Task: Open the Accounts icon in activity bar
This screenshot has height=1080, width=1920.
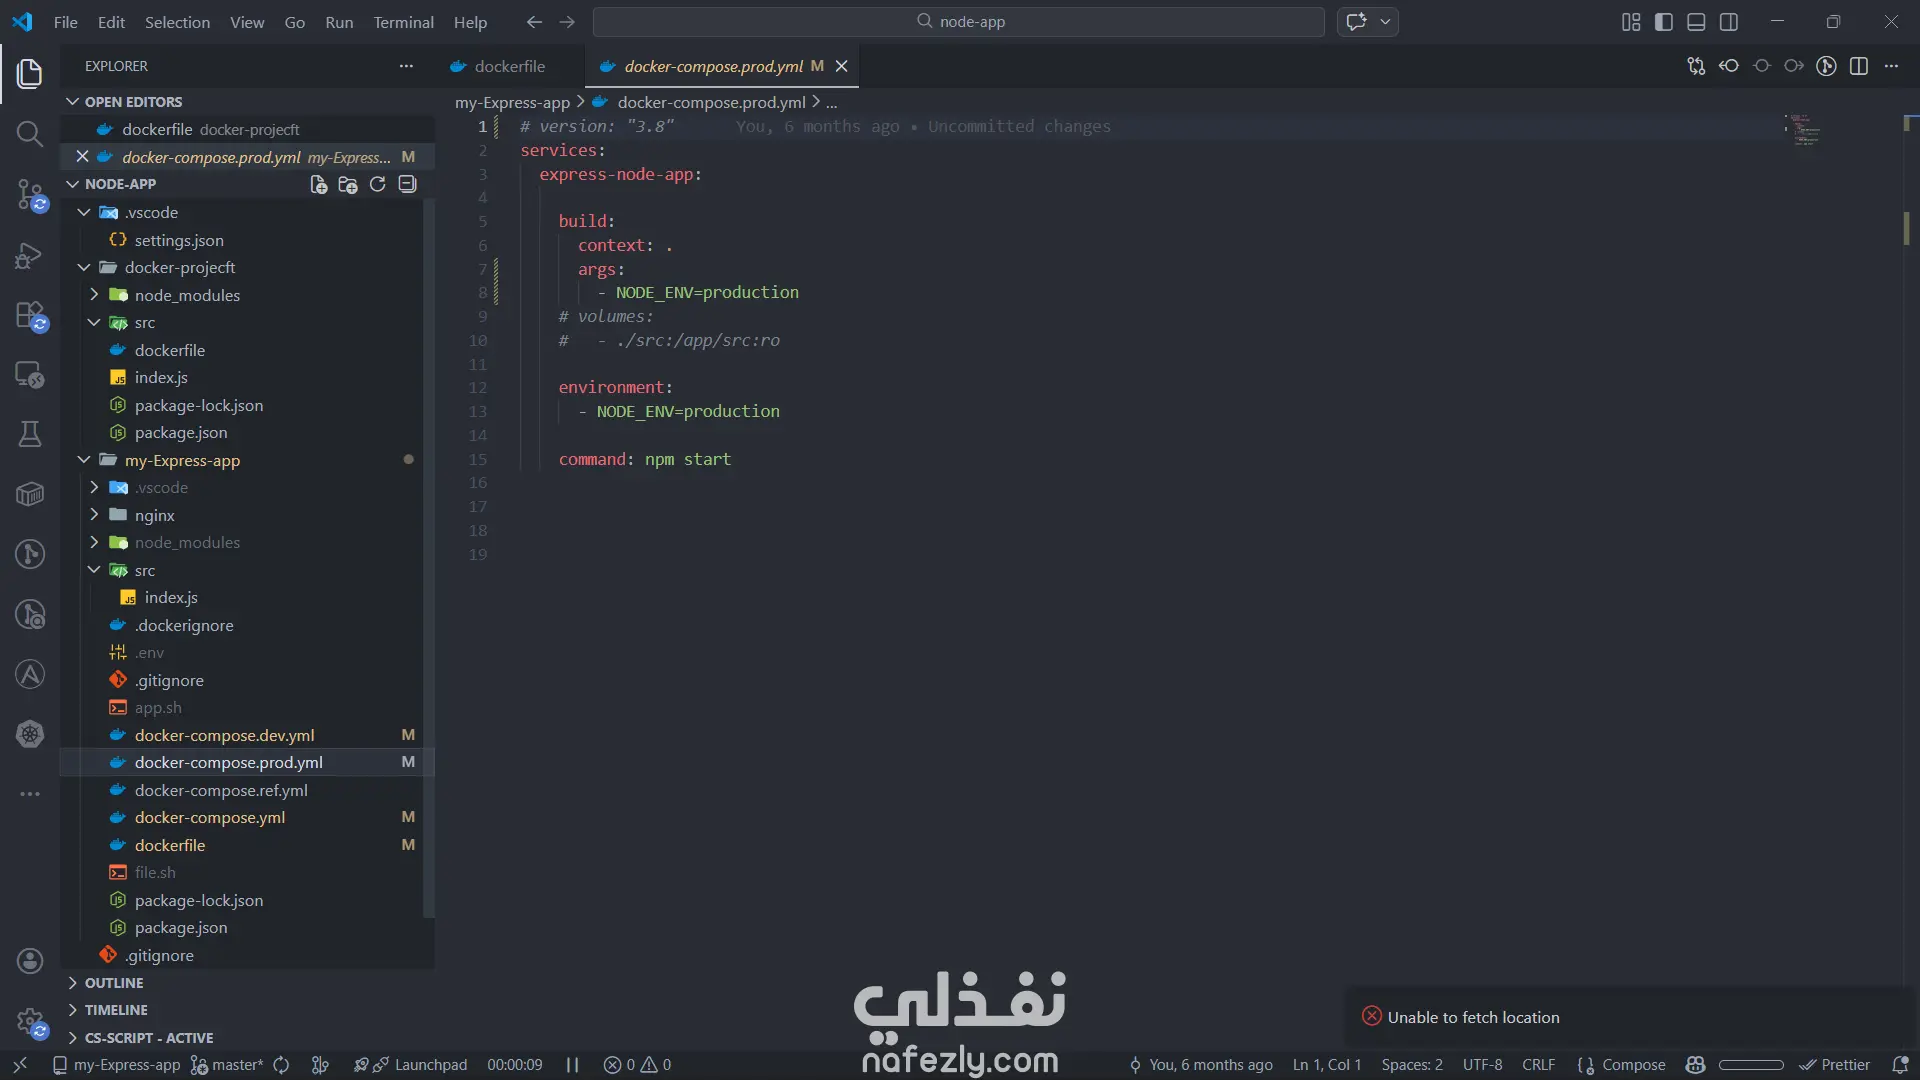Action: click(30, 961)
